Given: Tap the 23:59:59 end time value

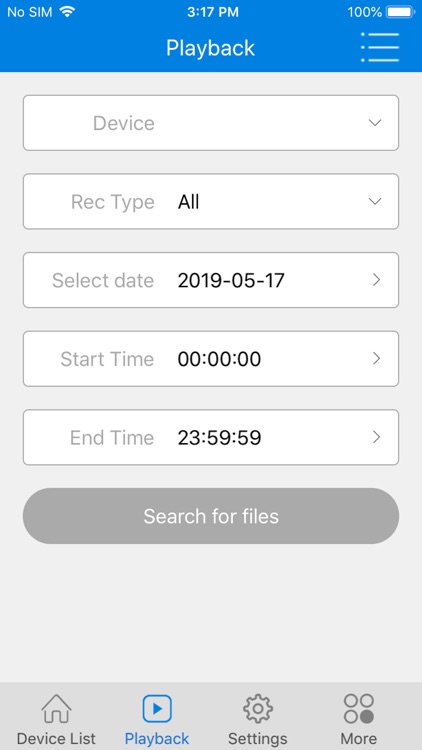Looking at the screenshot, I should (x=220, y=437).
